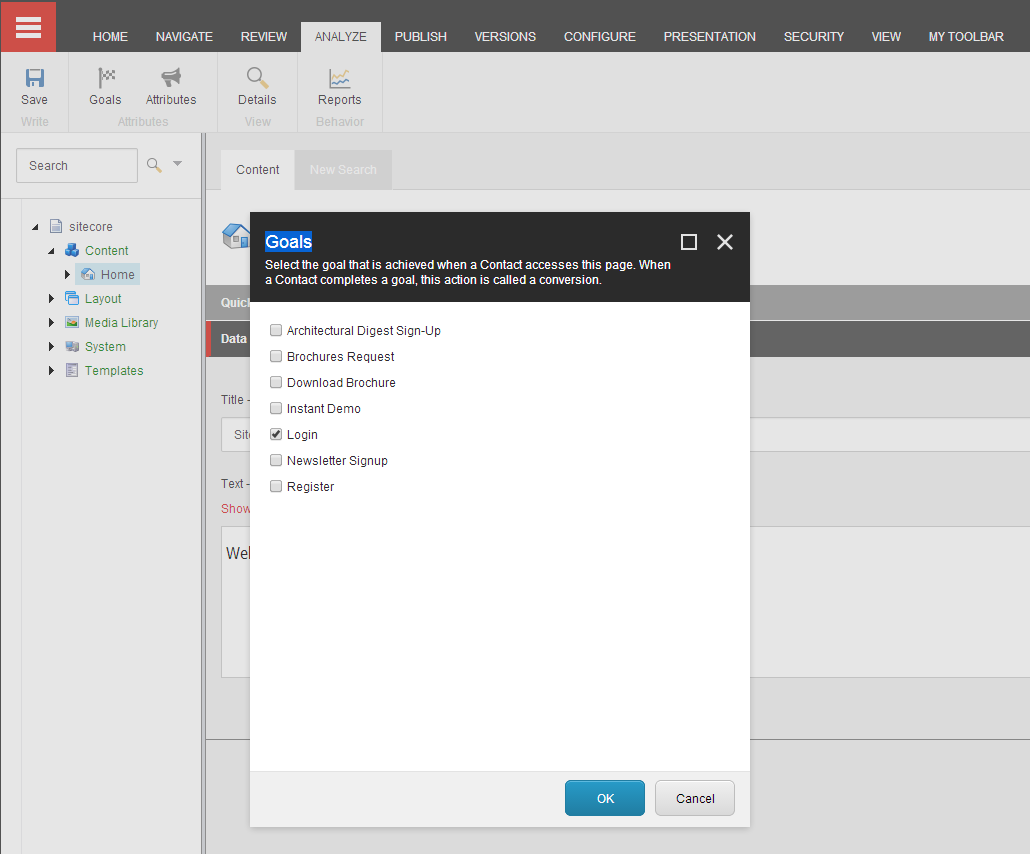Open the red hamburger Sitecore menu
The image size is (1030, 854).
coord(28,27)
